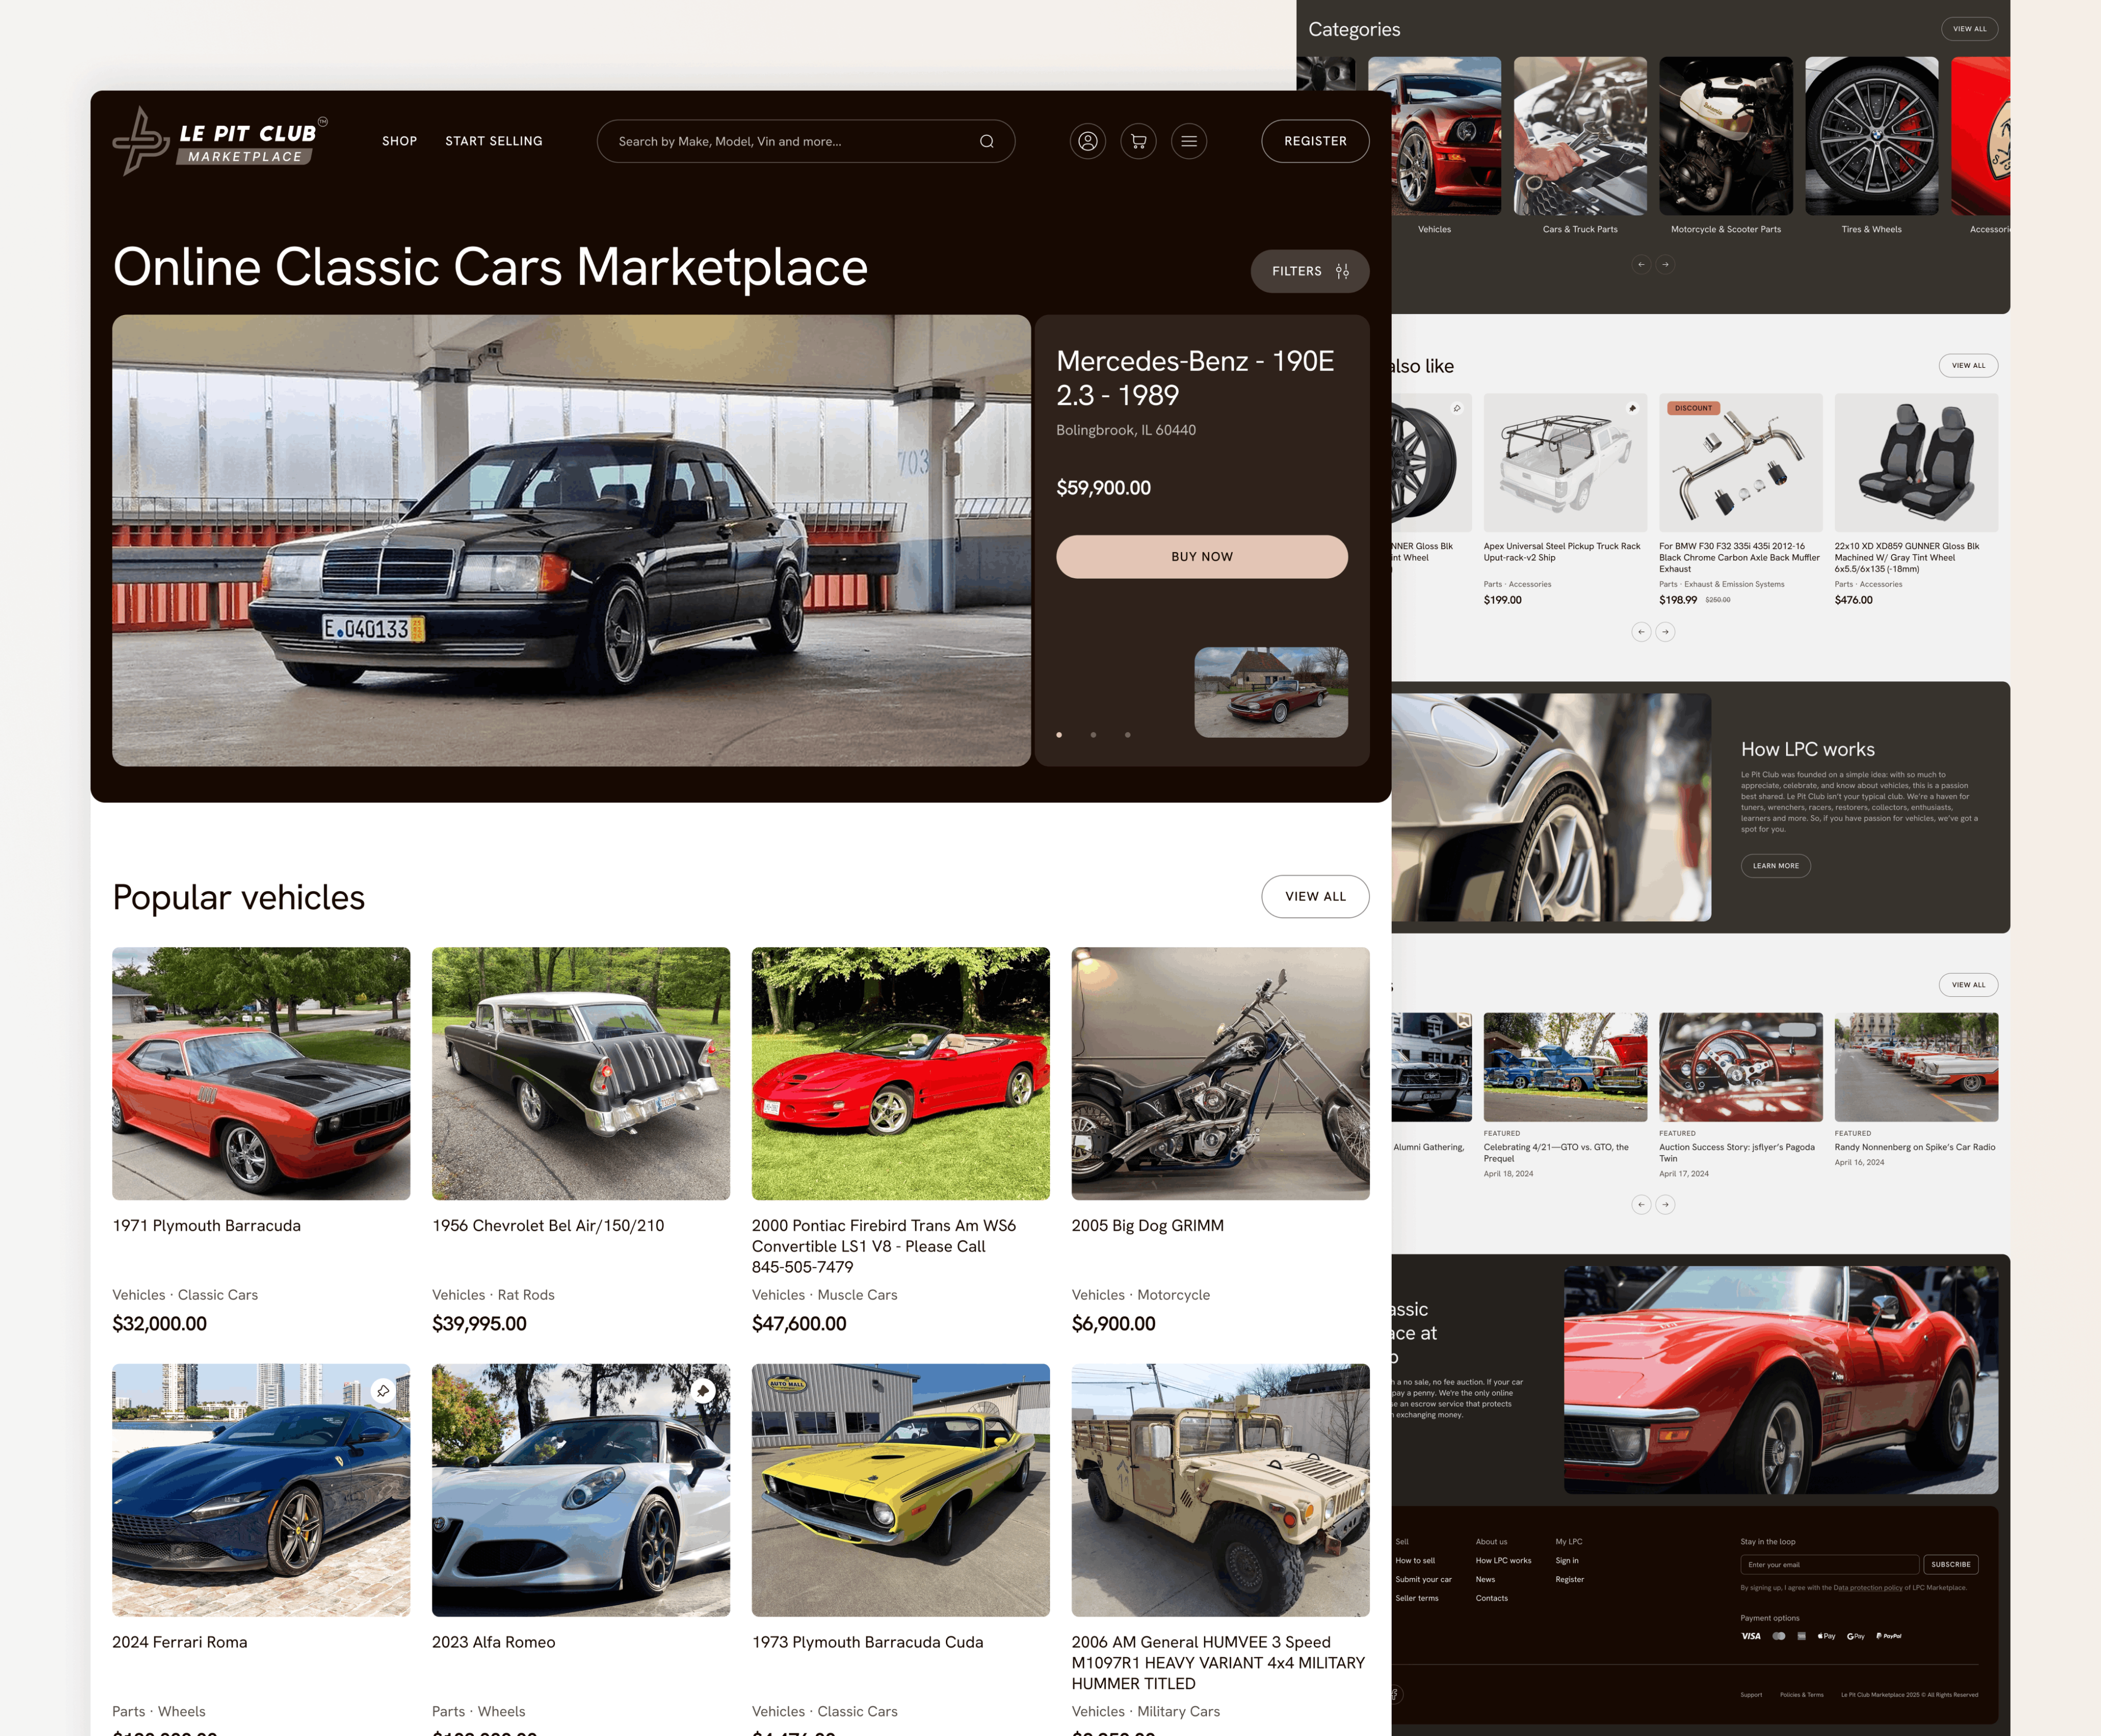
Task: Click BUY NOW for Mercedes-Benz 190E
Action: pyautogui.click(x=1202, y=556)
